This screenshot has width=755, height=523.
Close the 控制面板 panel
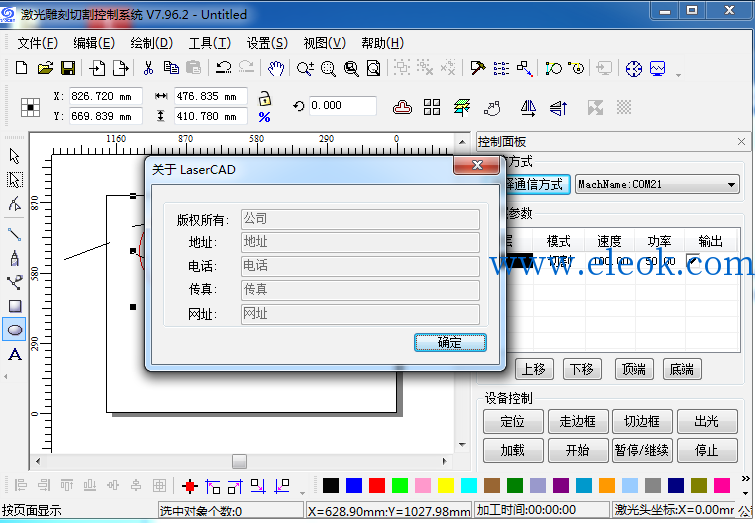(x=741, y=142)
